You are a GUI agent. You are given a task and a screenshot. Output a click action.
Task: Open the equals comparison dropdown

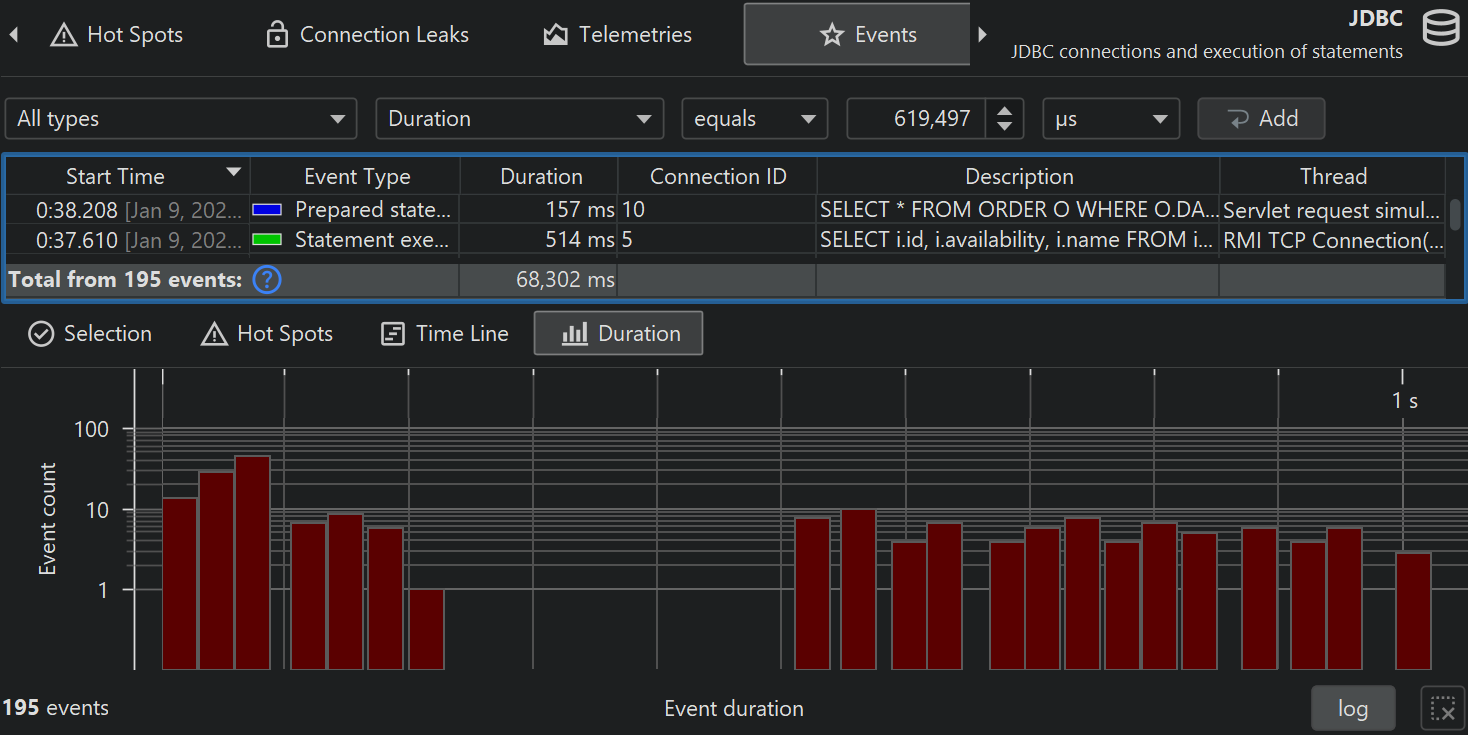click(x=754, y=119)
